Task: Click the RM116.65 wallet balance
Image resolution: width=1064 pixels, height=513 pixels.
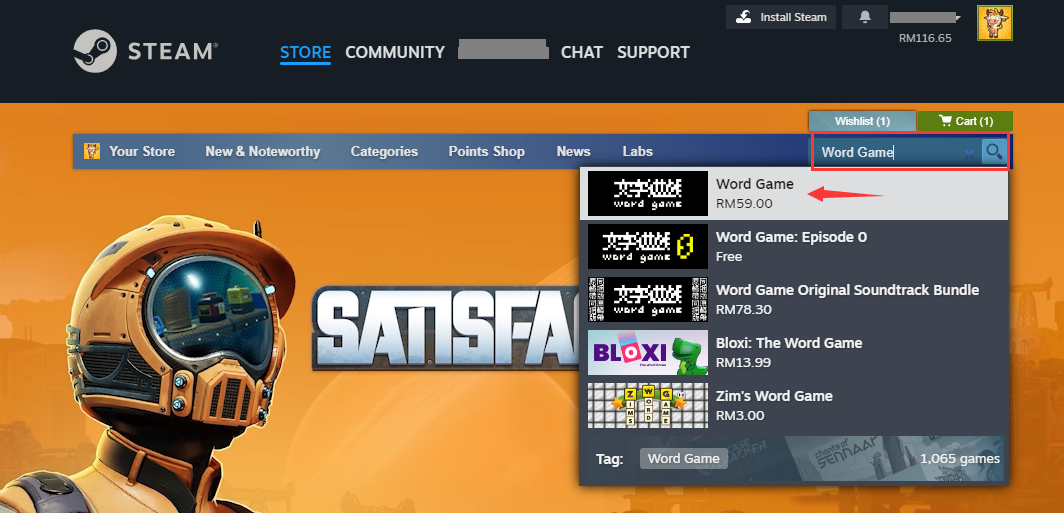Action: click(925, 38)
